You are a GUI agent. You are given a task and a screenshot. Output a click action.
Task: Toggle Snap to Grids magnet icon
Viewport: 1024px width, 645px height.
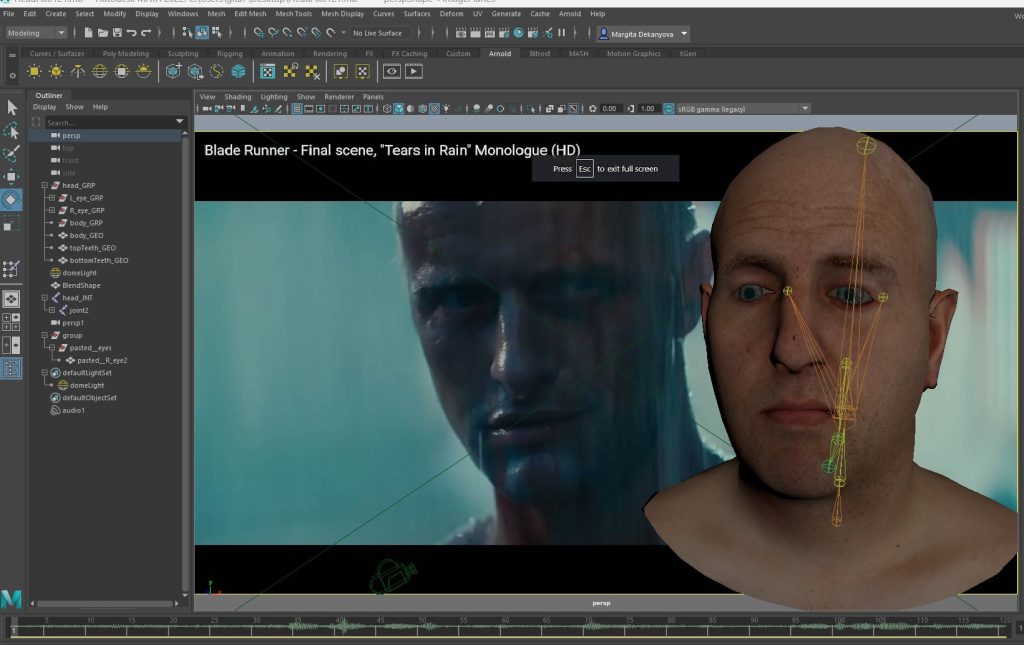(259, 33)
